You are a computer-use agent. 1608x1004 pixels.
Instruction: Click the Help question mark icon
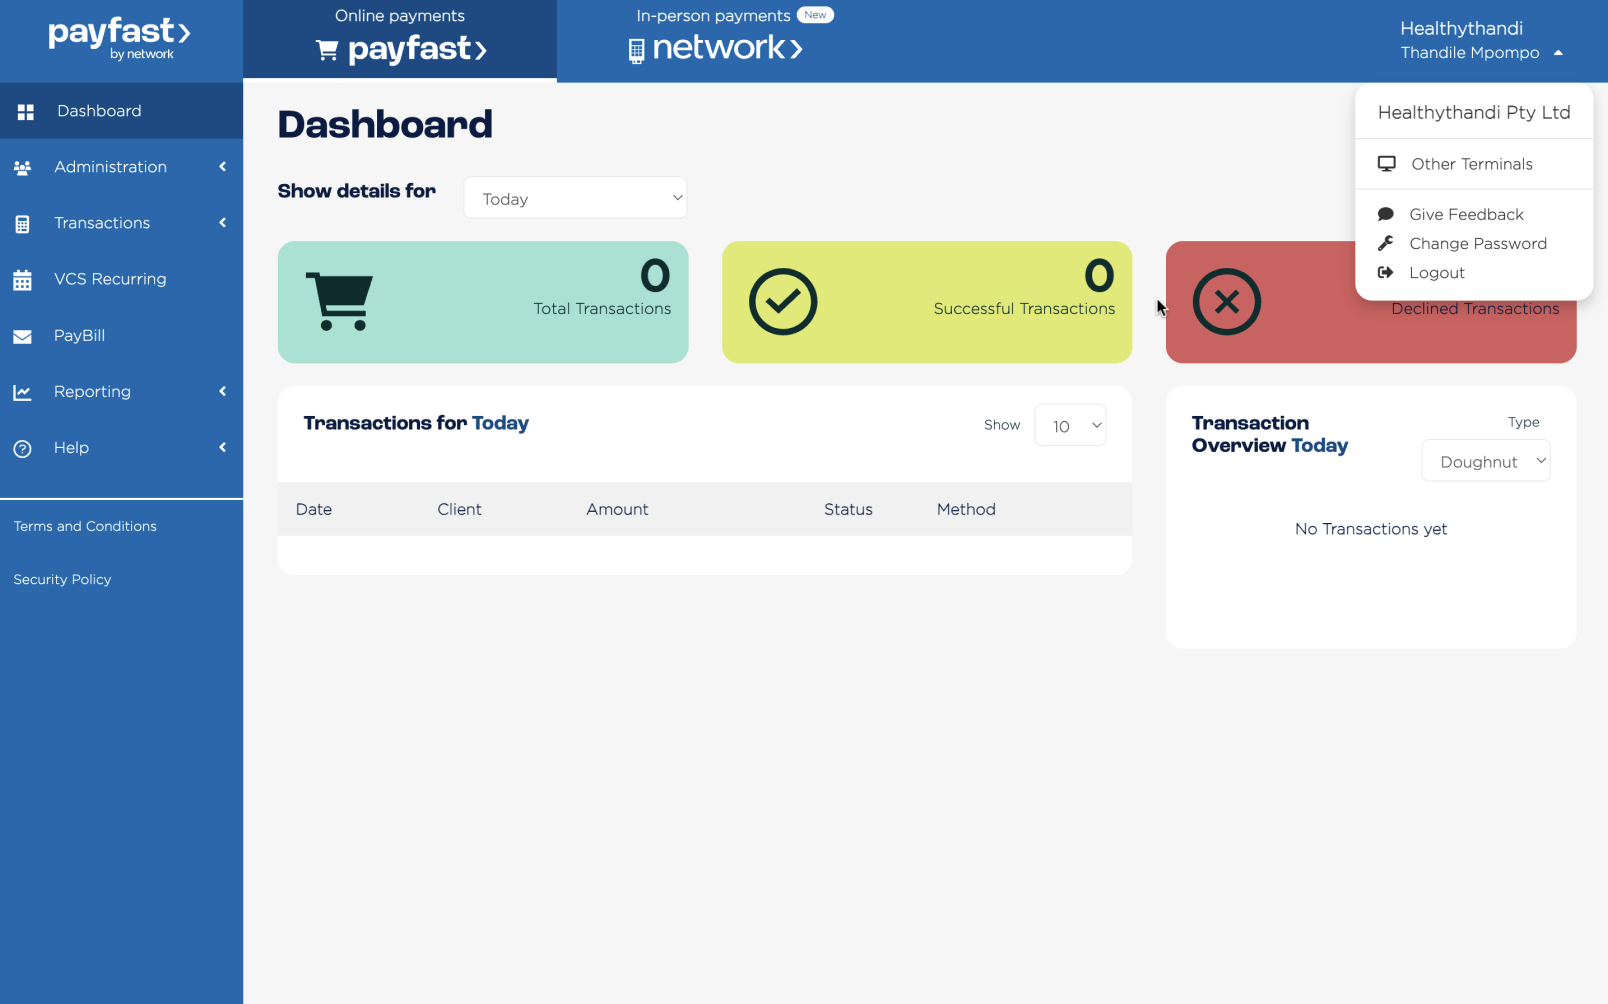coord(23,449)
